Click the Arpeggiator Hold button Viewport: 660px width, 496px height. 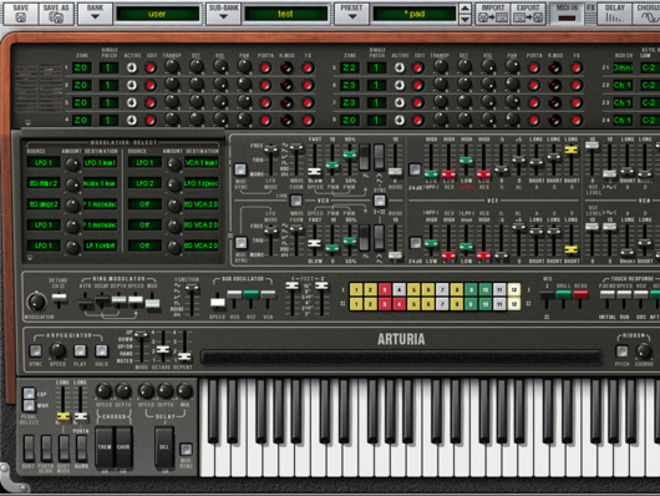click(101, 350)
